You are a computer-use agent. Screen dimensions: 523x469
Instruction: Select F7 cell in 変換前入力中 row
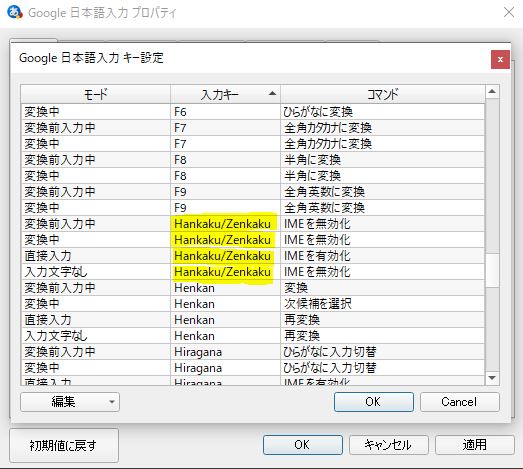225,128
